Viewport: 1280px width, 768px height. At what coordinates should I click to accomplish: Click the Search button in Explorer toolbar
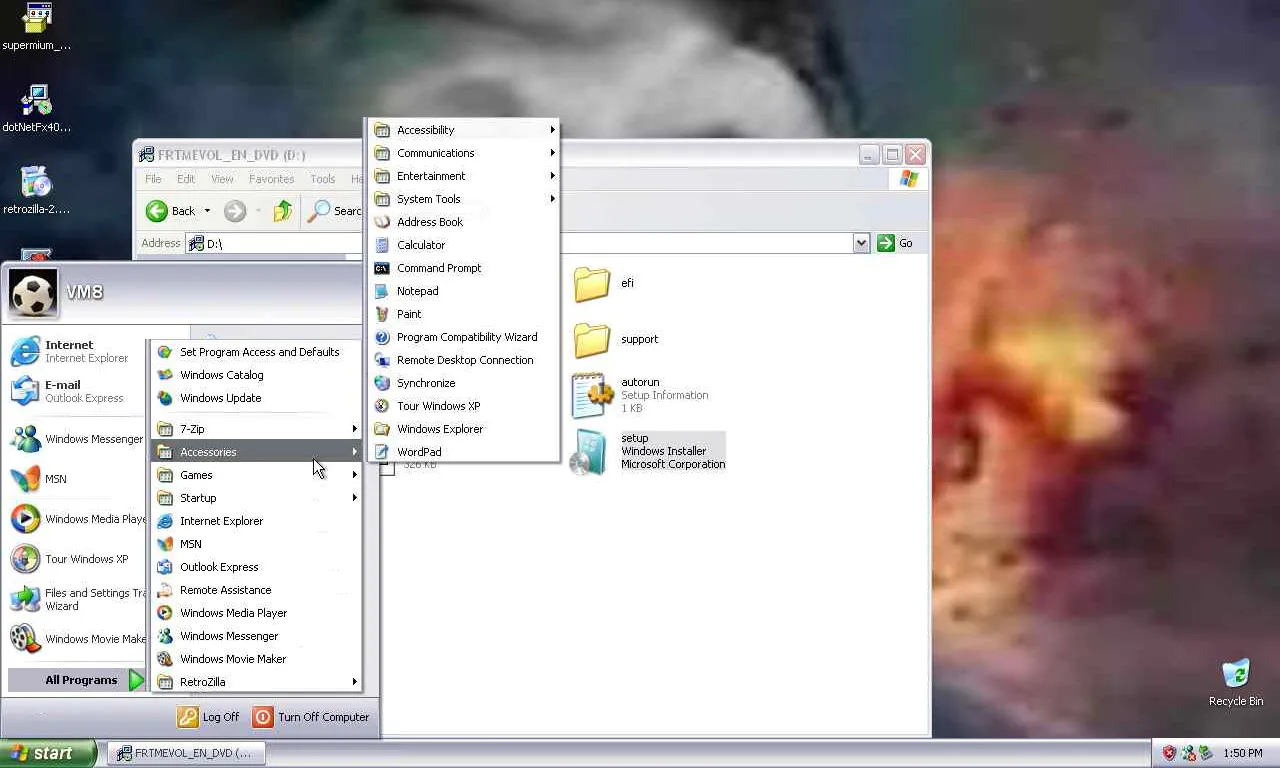click(x=335, y=211)
